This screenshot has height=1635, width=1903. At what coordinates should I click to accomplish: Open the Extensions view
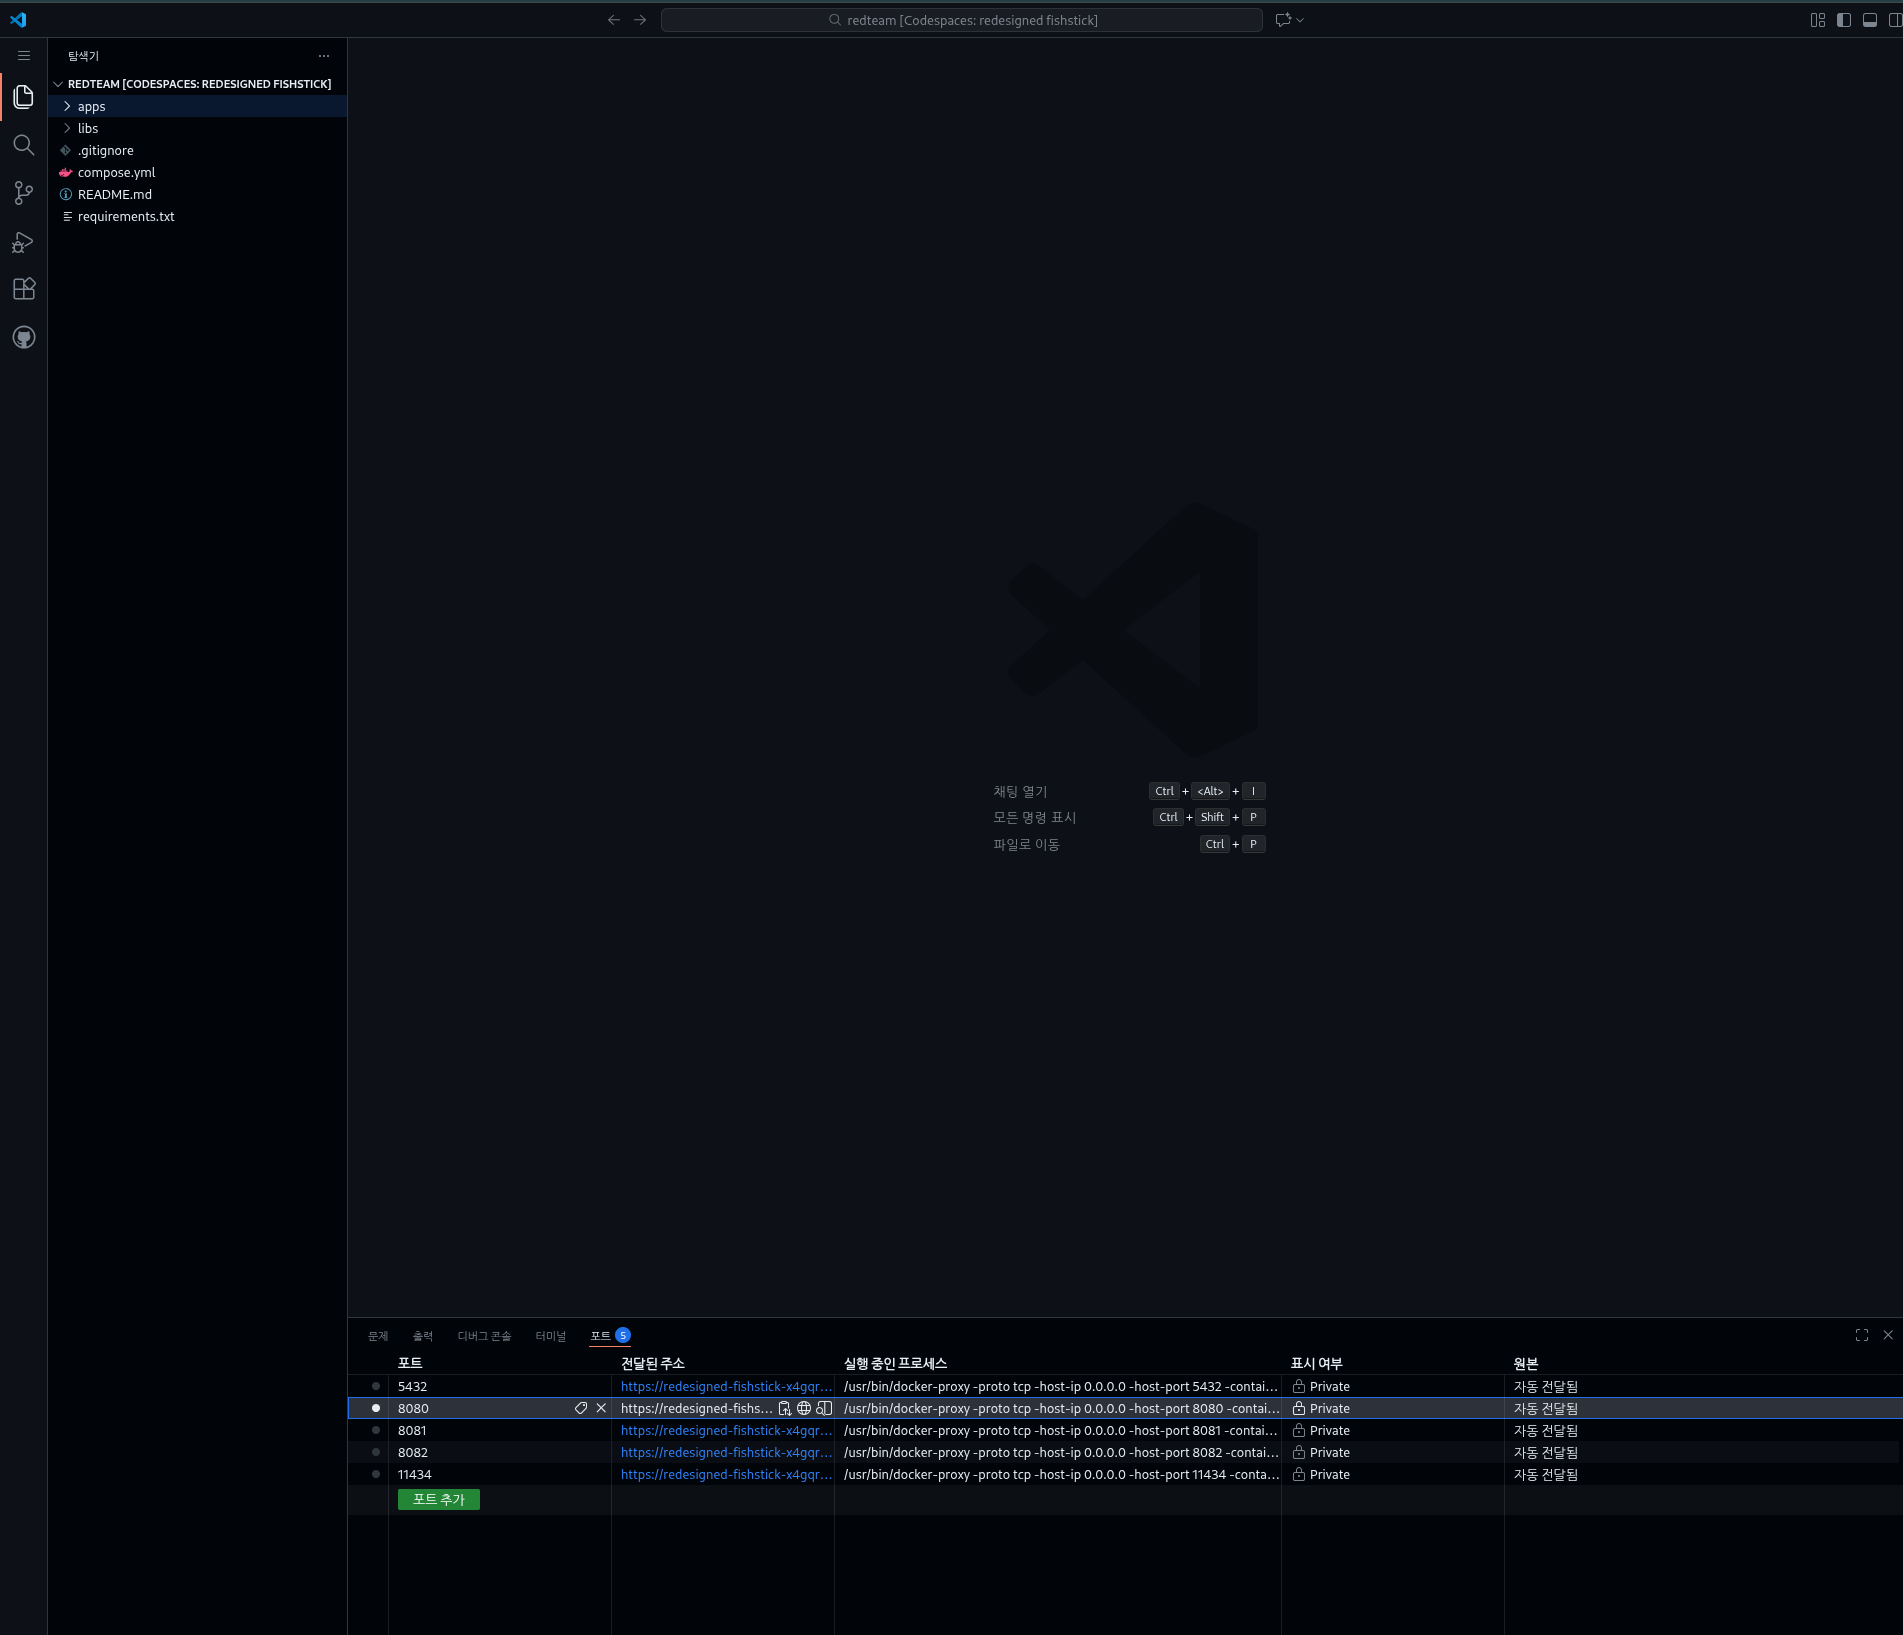point(24,289)
